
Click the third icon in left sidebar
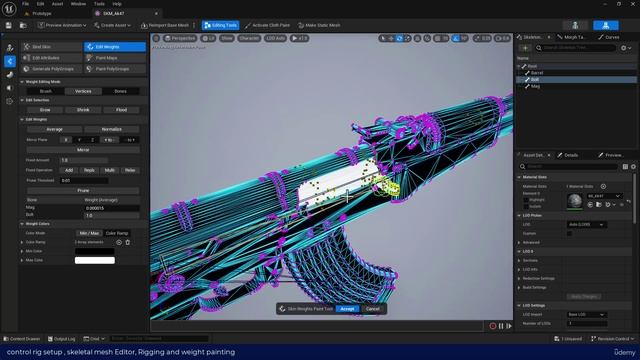click(10, 75)
